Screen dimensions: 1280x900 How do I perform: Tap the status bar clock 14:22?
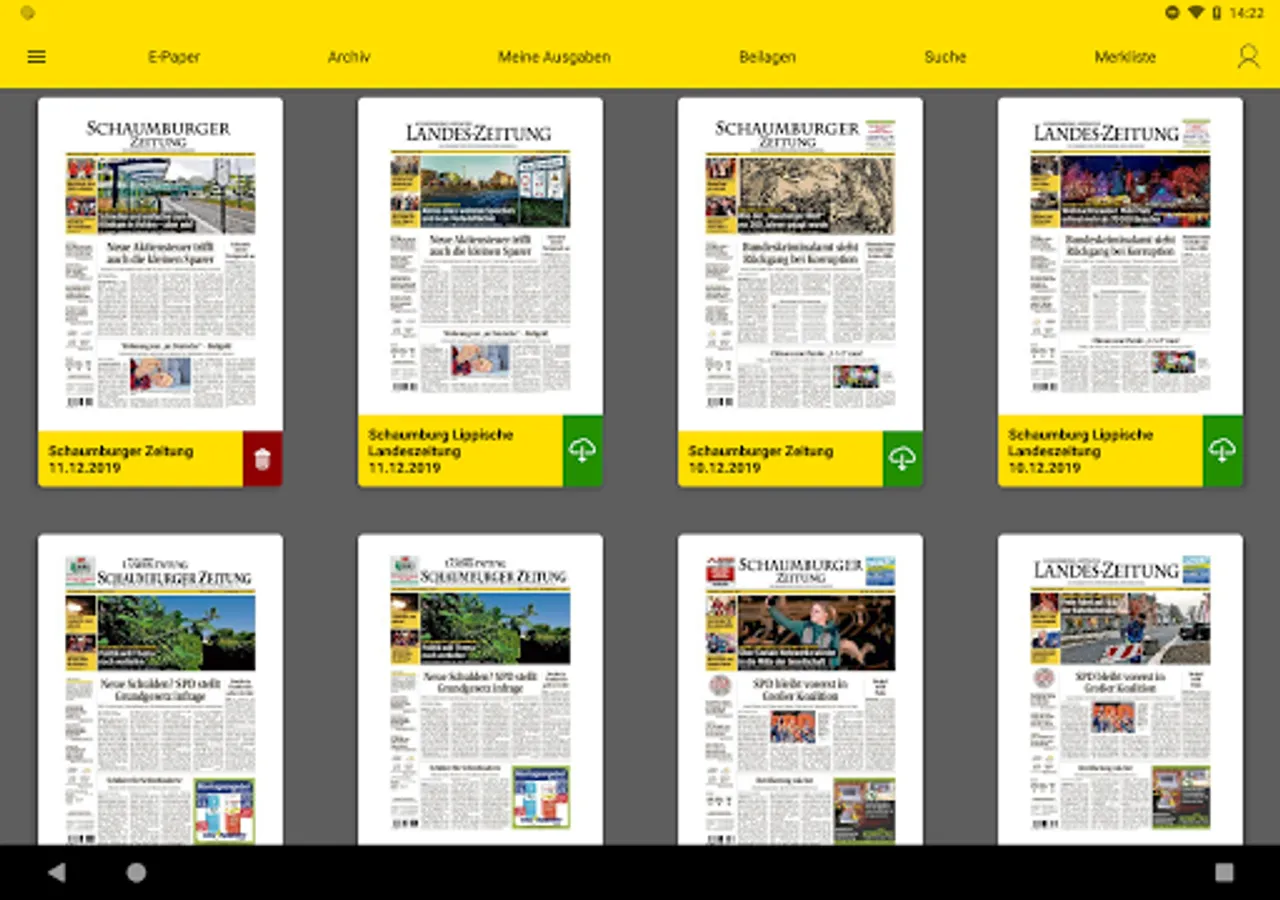[1246, 13]
